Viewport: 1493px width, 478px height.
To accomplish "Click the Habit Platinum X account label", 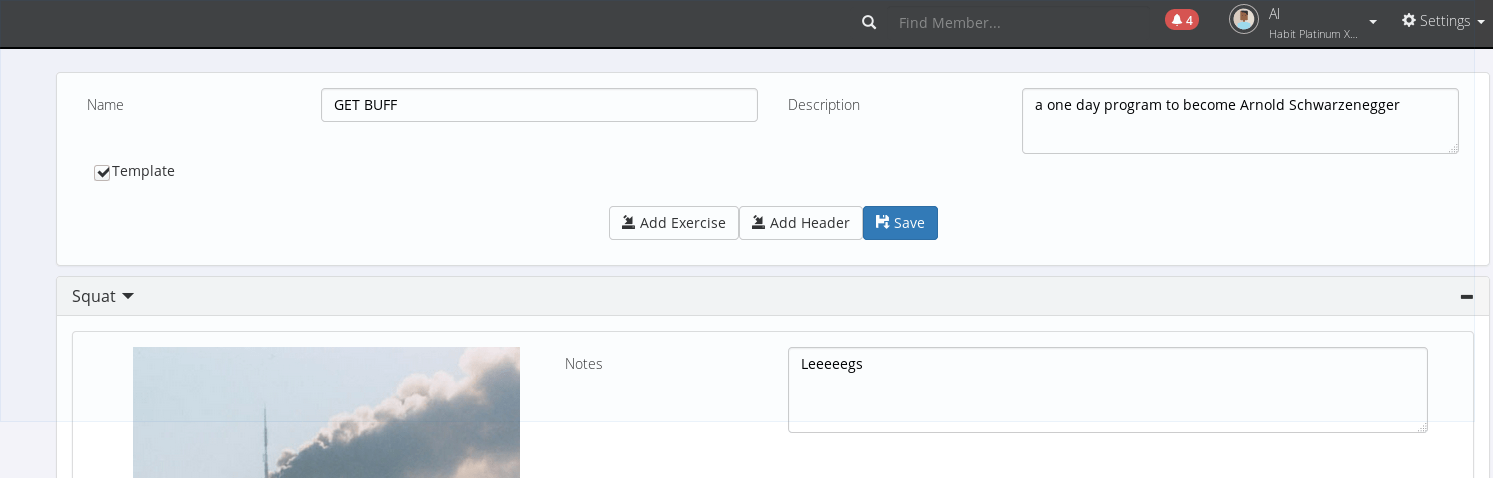I will [x=1313, y=34].
